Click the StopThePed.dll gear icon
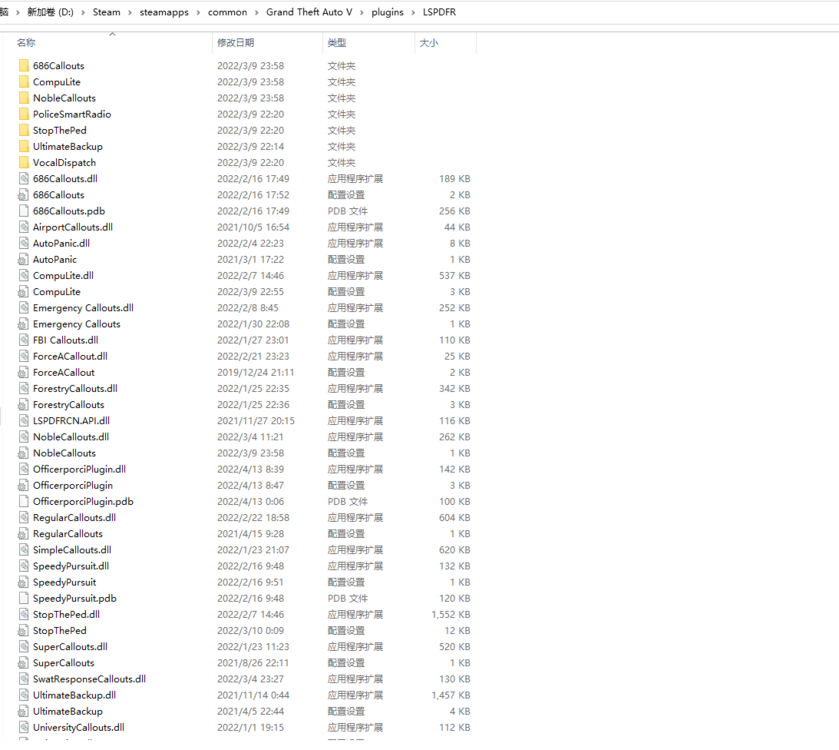 click(x=22, y=614)
